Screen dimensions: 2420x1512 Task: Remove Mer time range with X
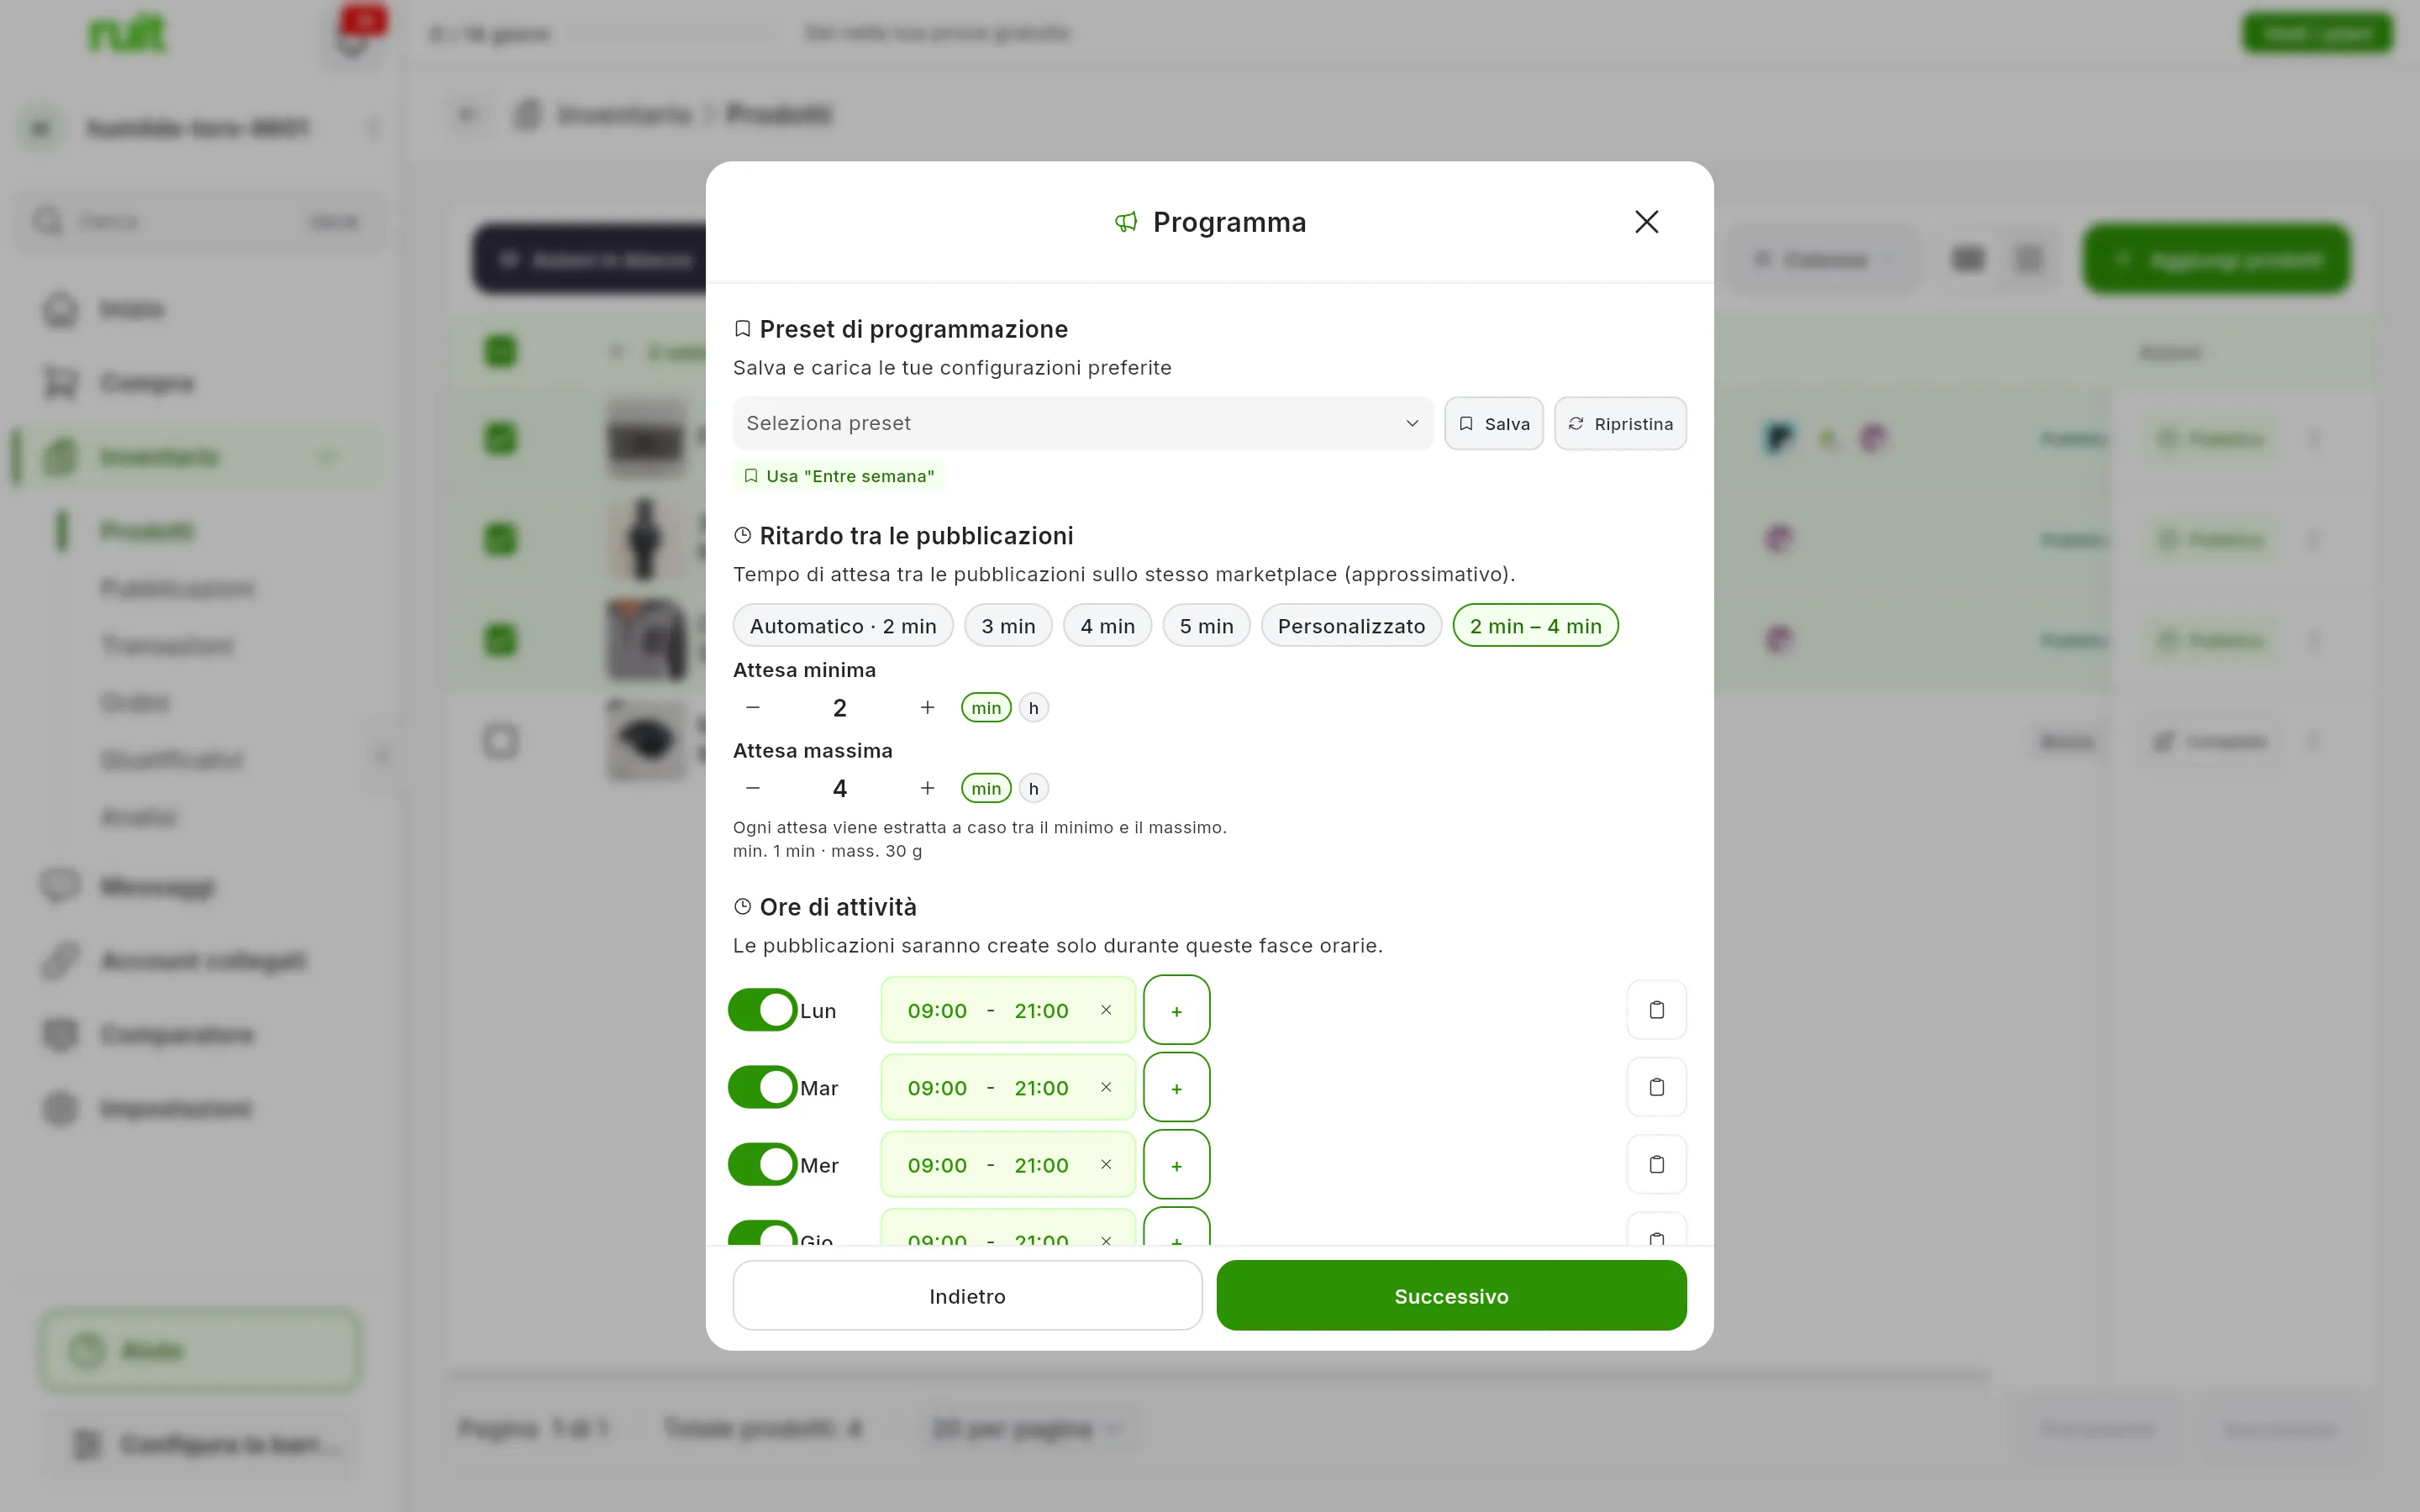(1106, 1164)
